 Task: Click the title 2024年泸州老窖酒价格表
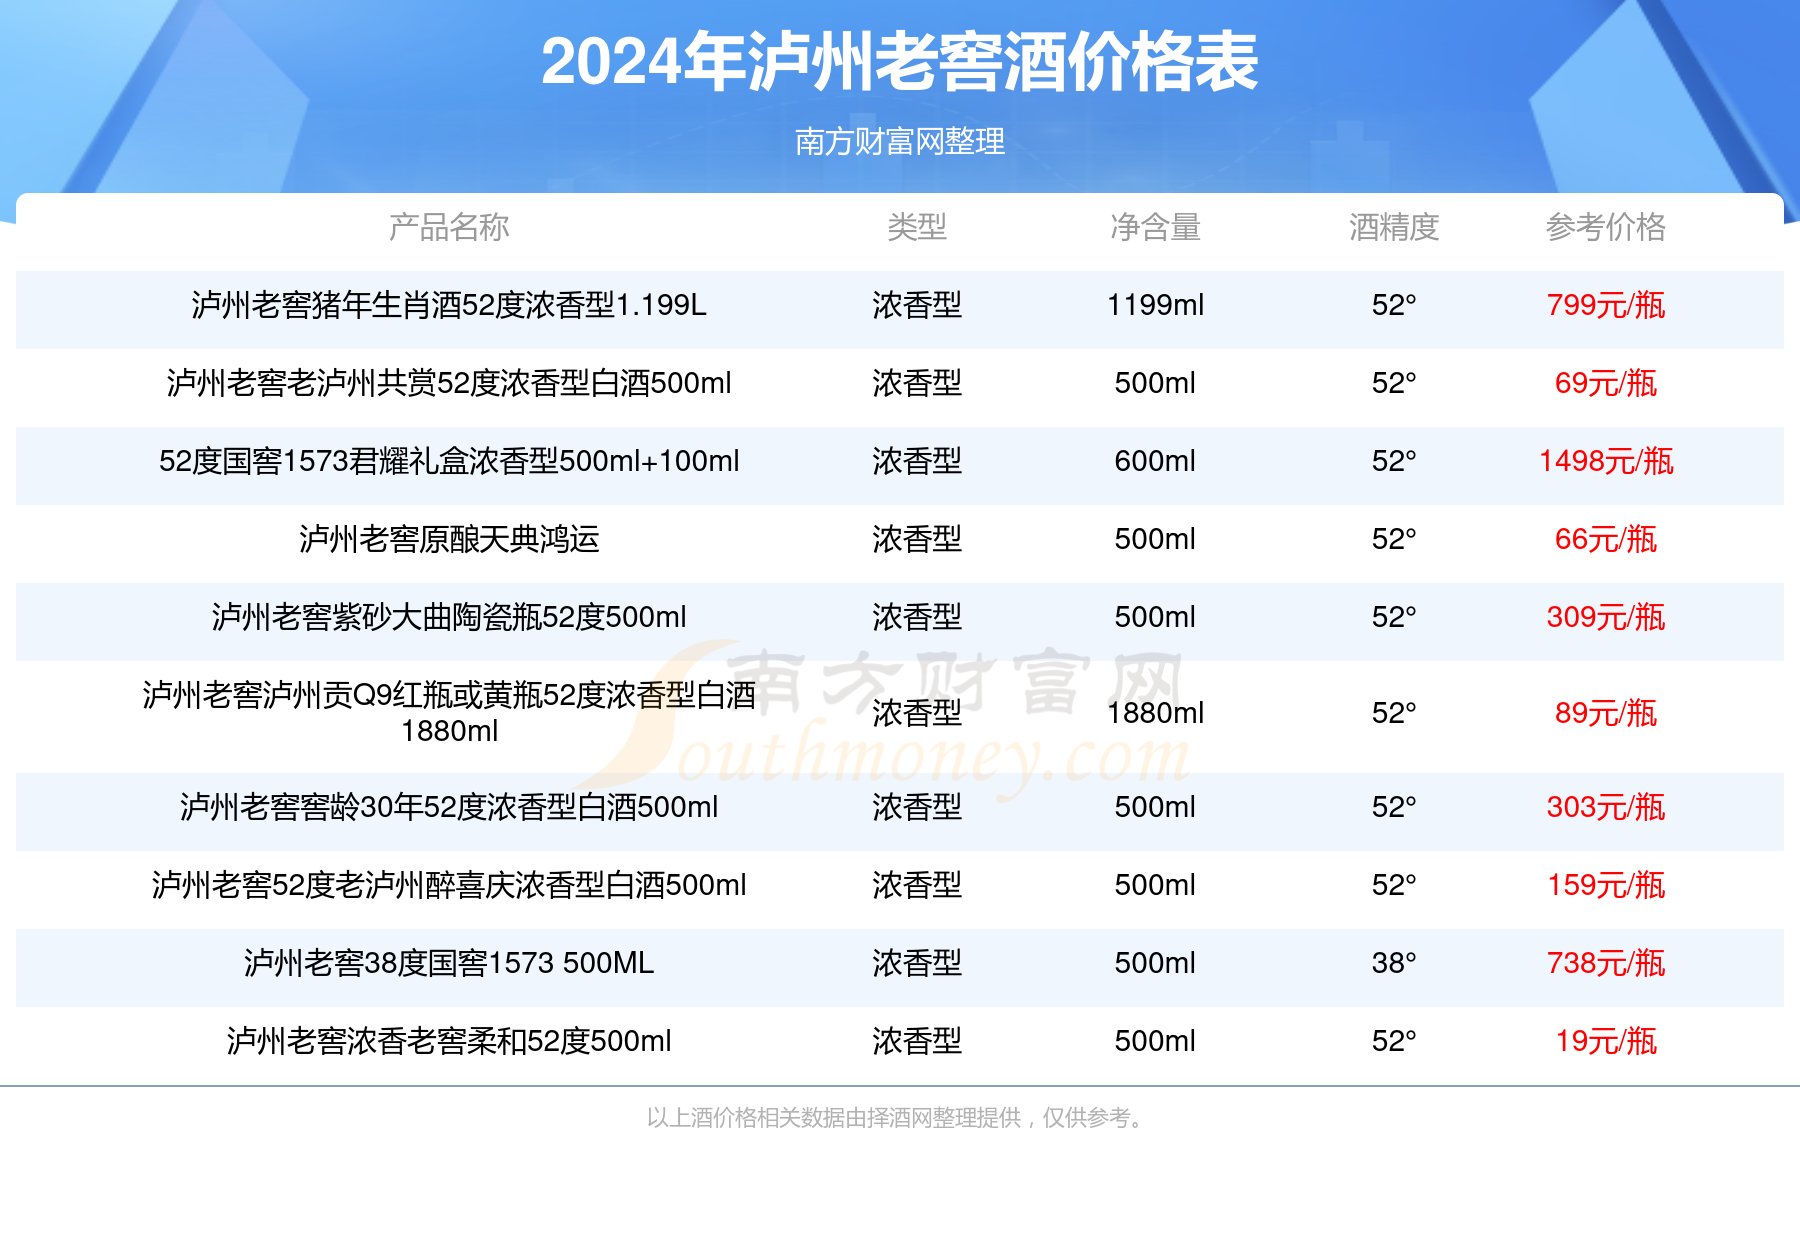(899, 62)
